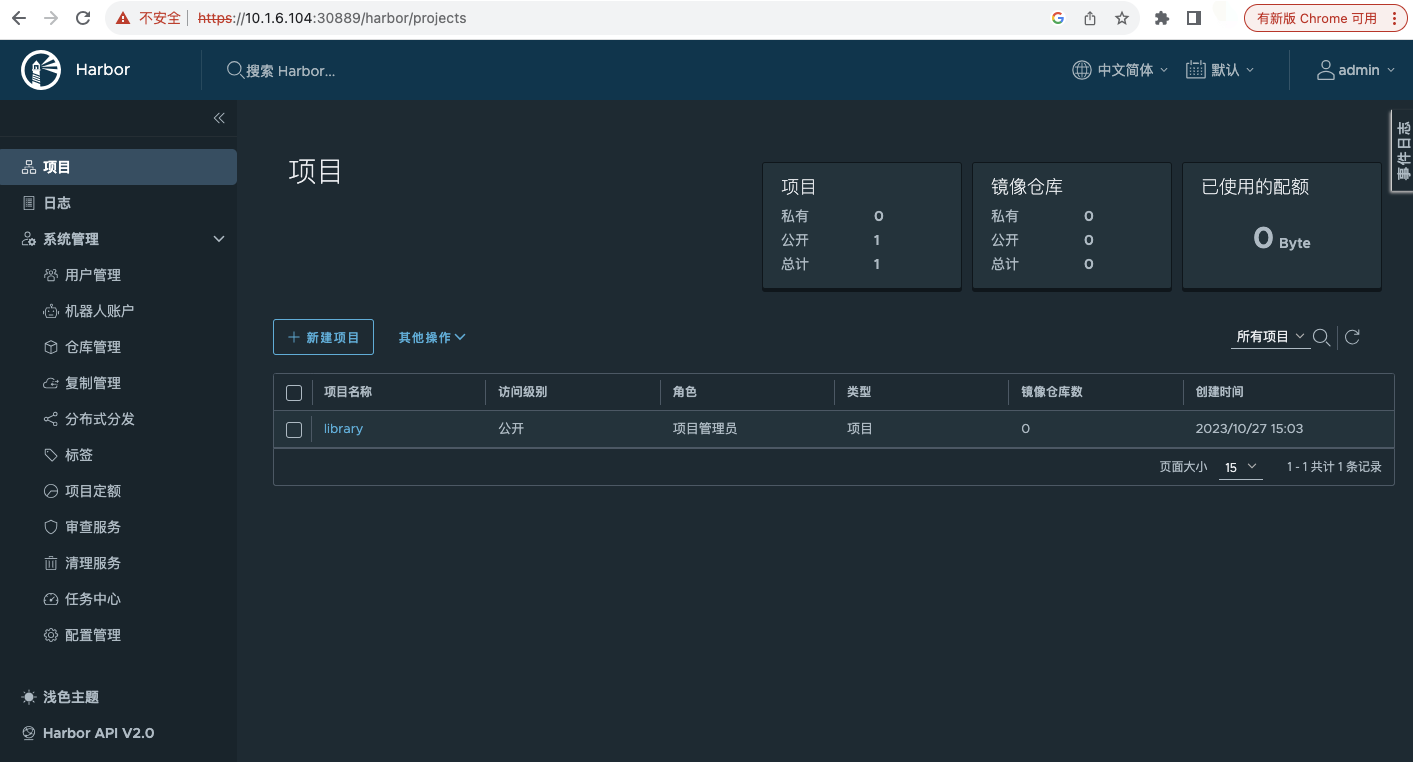The height and width of the screenshot is (762, 1413).
Task: Click the 机器人账户 robot icon
Action: 51,311
